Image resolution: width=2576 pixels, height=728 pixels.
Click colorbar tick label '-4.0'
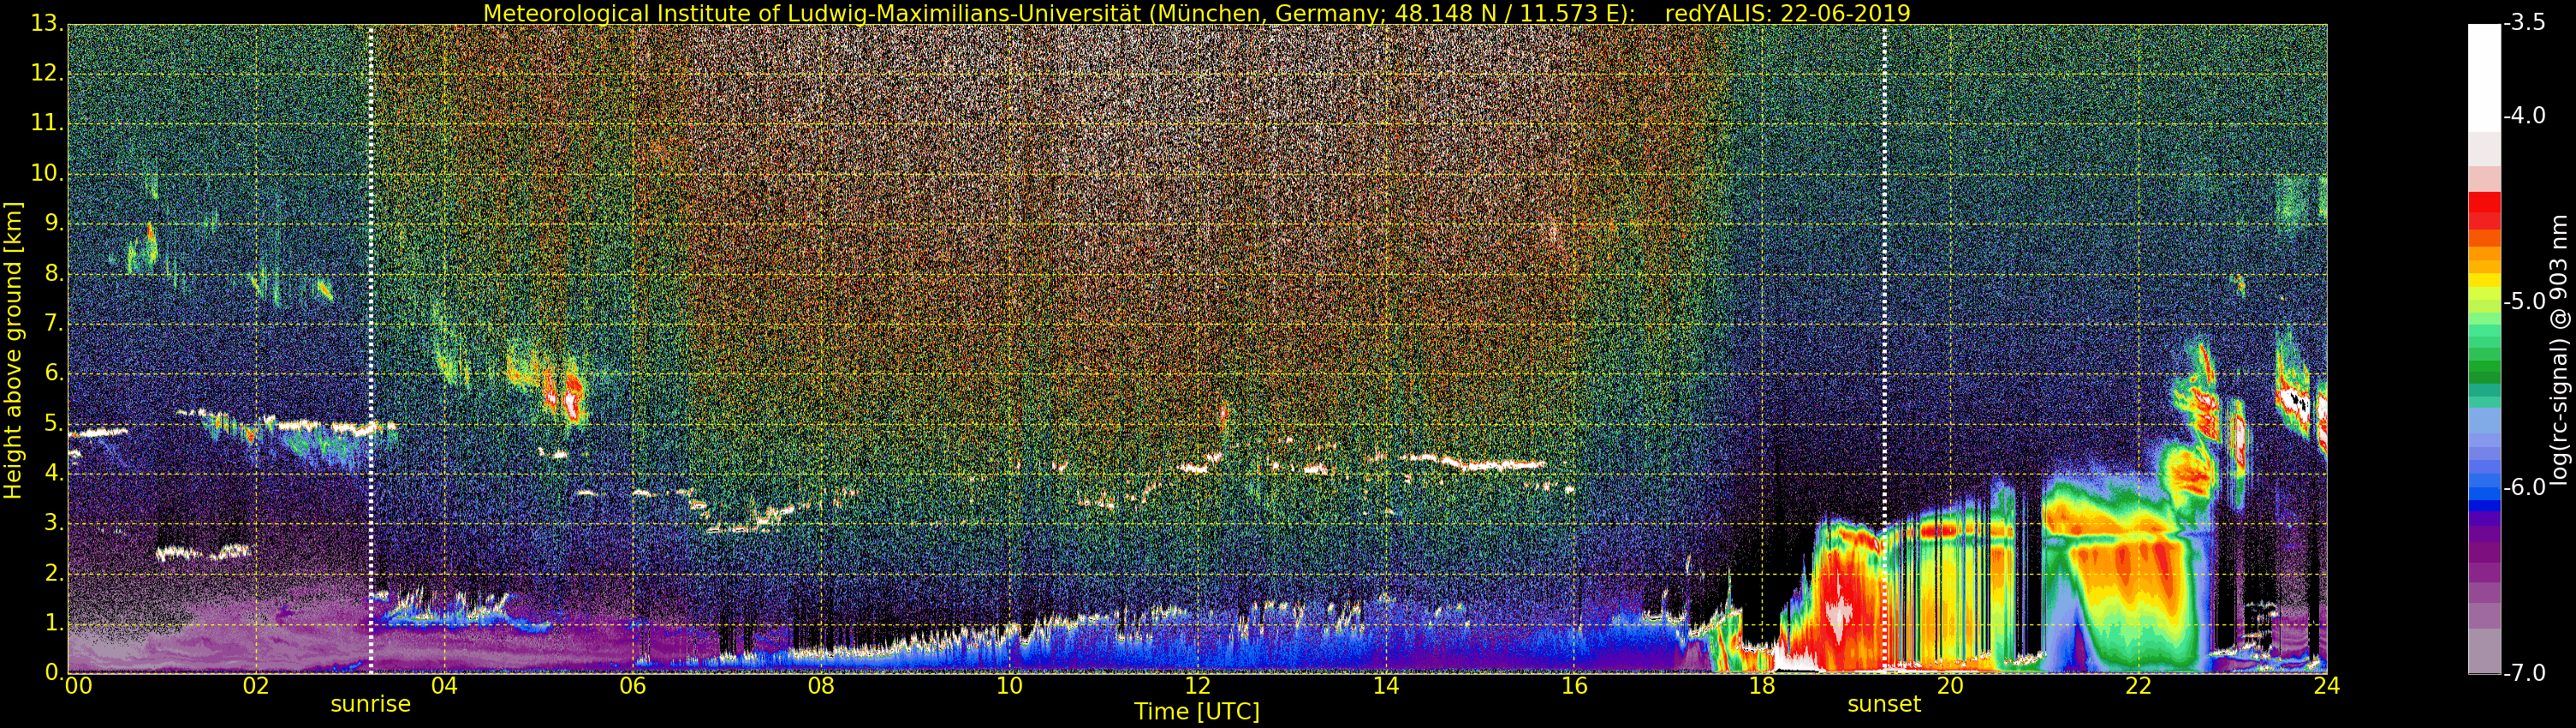click(2526, 116)
